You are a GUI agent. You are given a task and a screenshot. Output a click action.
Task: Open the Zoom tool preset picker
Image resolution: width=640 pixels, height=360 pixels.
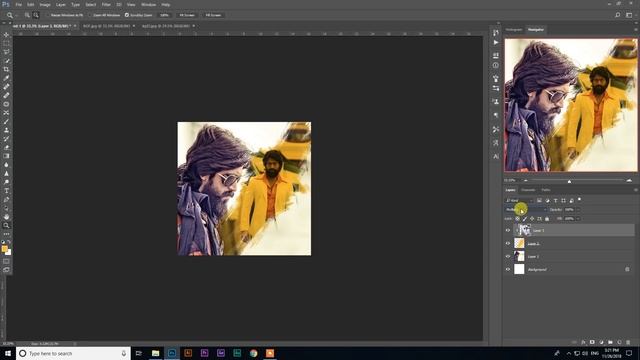tap(11, 15)
